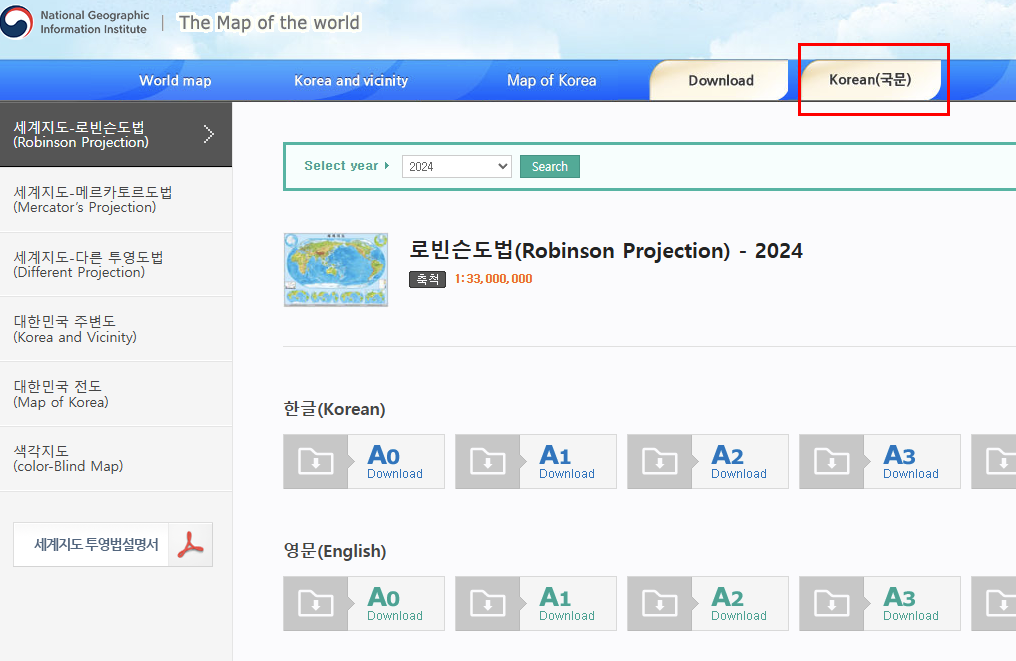Download the Korean A3 map
This screenshot has width=1016, height=661.
[911, 461]
